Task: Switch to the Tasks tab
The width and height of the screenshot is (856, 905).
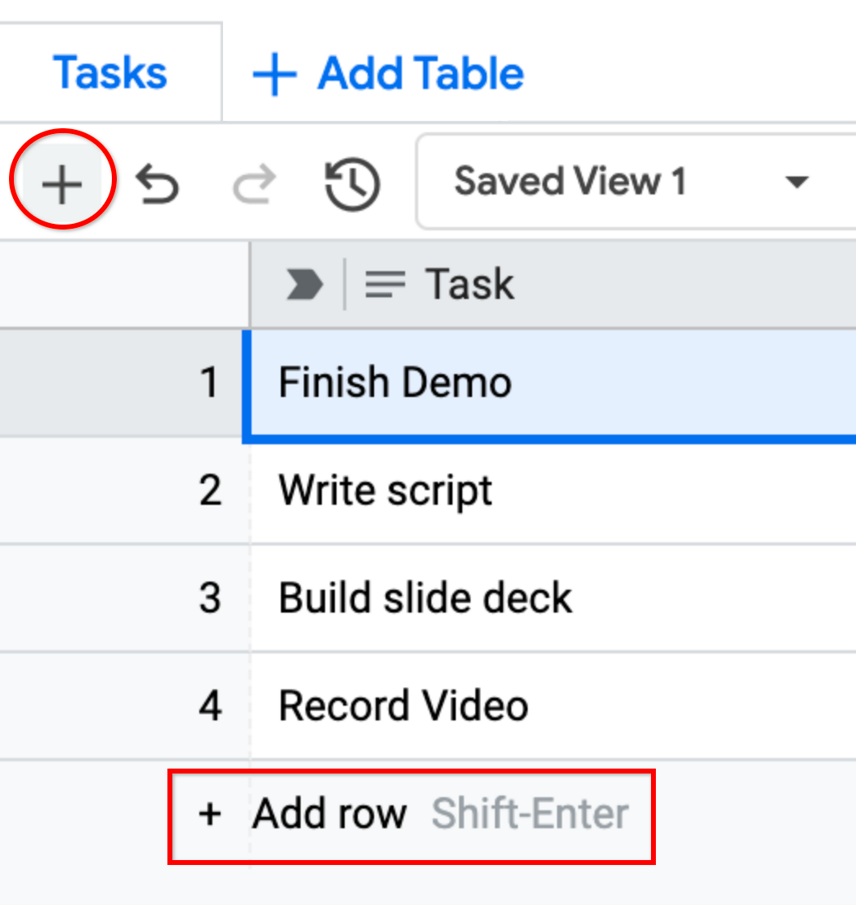Action: click(x=110, y=74)
